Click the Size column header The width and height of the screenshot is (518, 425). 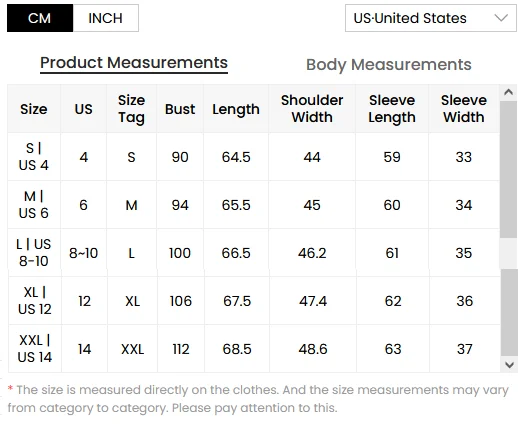(x=34, y=109)
